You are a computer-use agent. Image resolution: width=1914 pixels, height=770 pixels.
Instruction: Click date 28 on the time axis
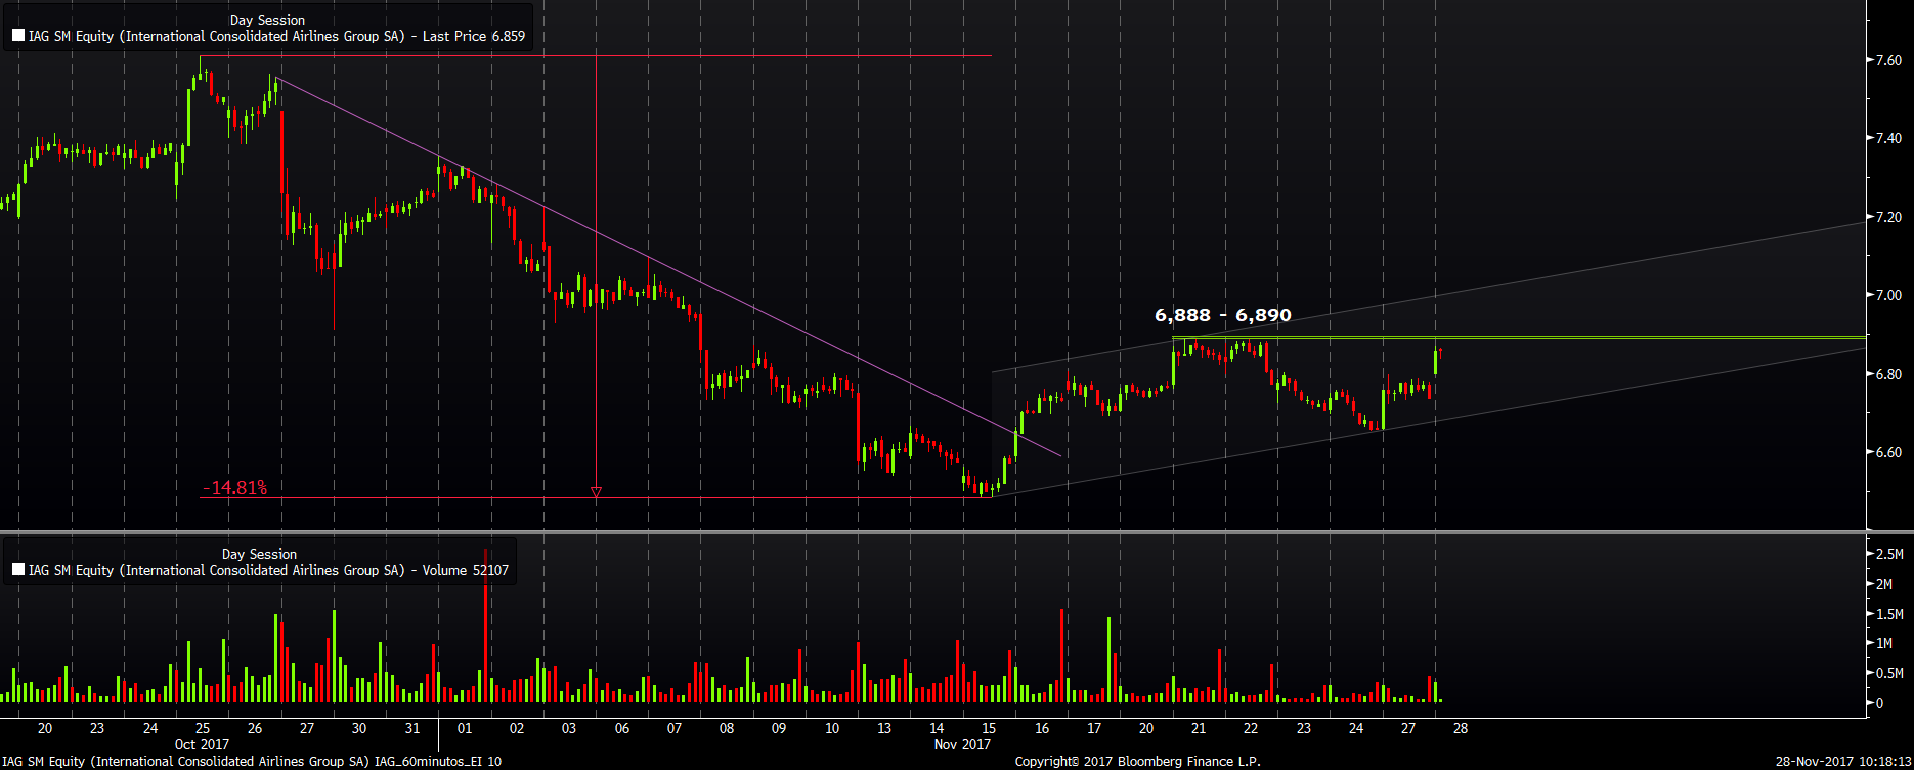point(1461,728)
